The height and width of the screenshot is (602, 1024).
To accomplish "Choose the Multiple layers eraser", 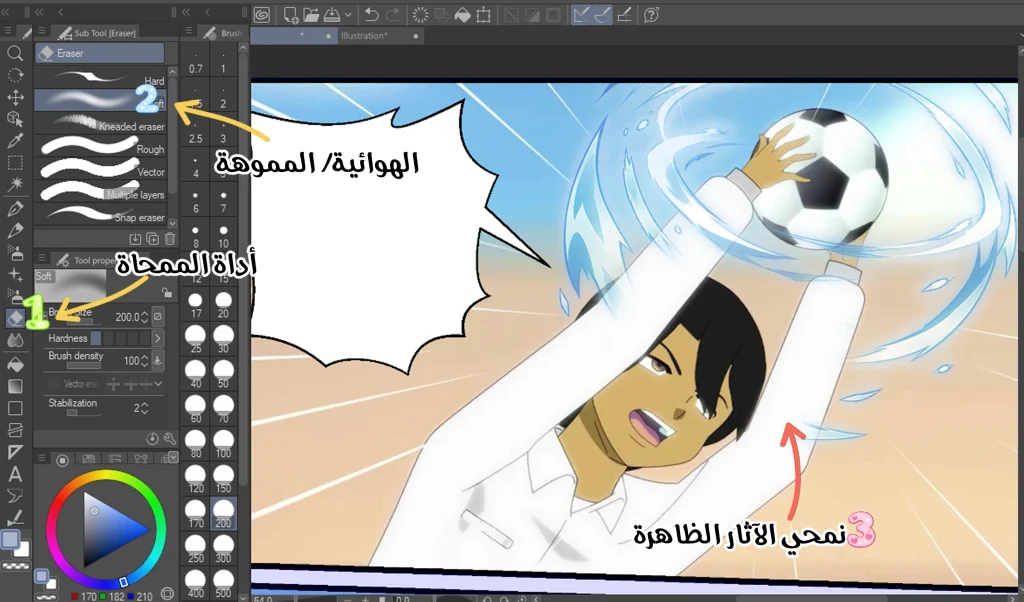I will tap(101, 192).
